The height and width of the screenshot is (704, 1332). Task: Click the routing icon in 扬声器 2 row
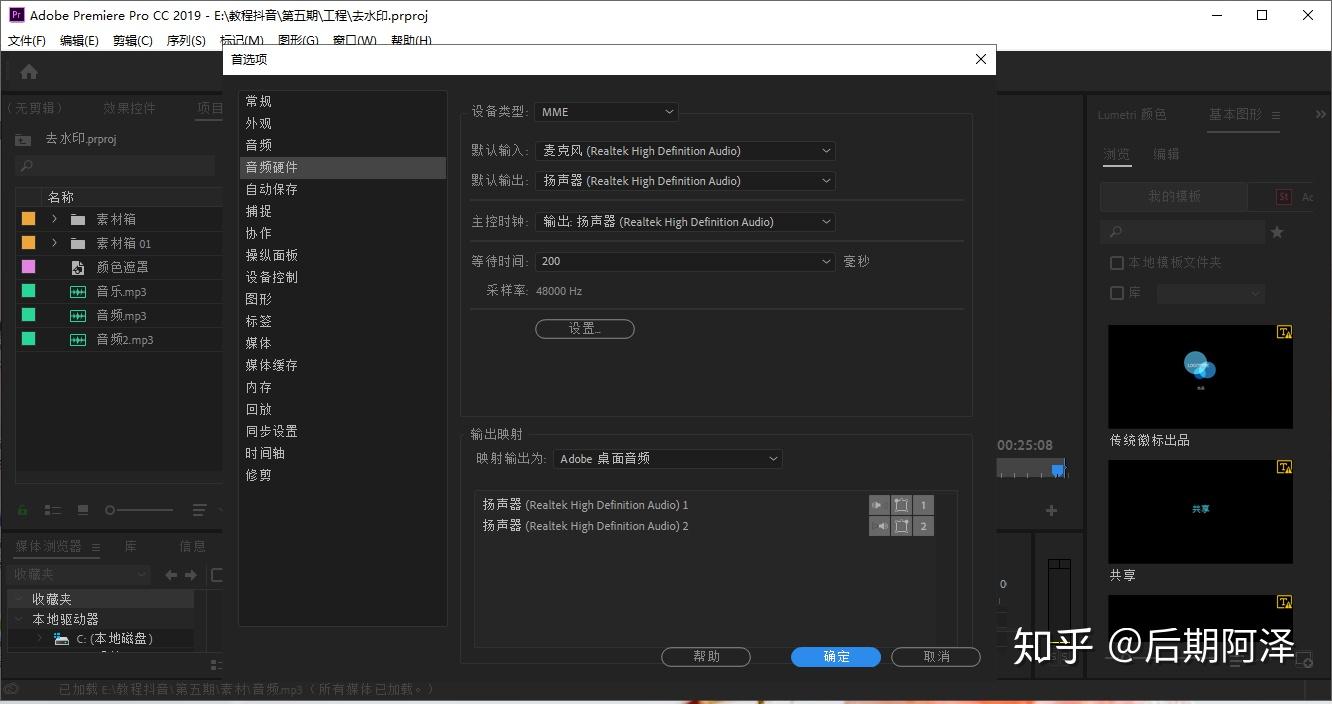[x=901, y=526]
